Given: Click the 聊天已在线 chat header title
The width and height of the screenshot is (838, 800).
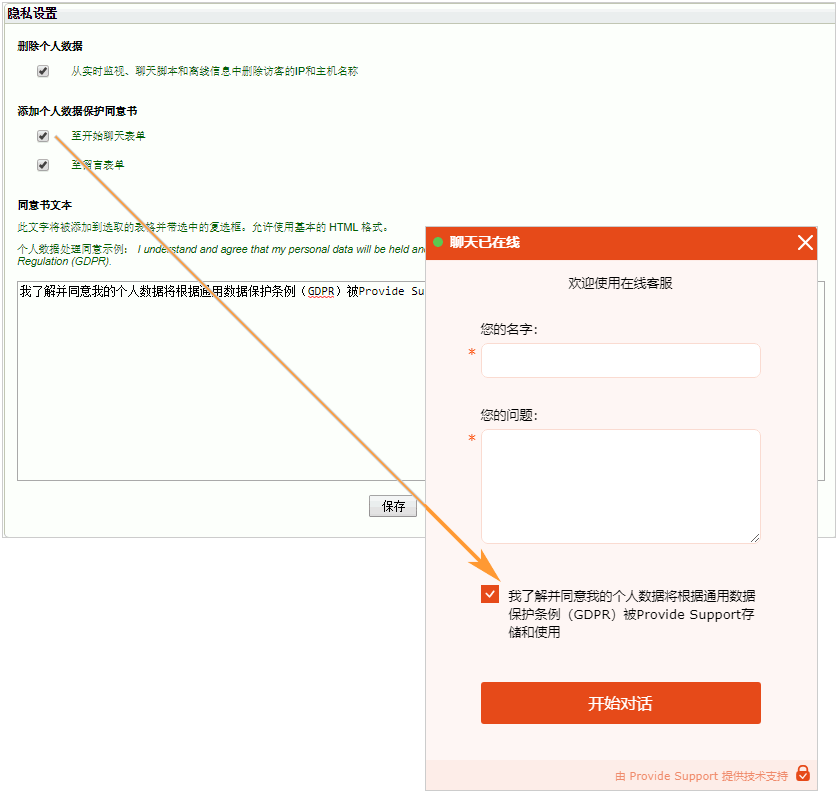Looking at the screenshot, I should 484,242.
